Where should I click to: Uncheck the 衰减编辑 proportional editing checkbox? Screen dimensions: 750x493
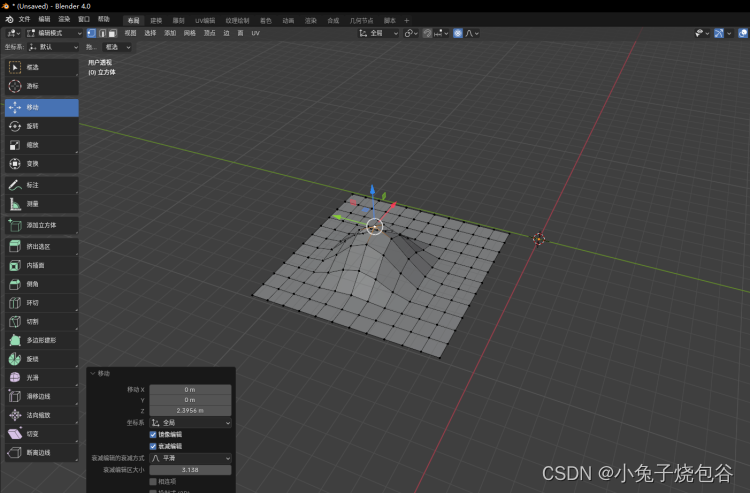tap(153, 446)
